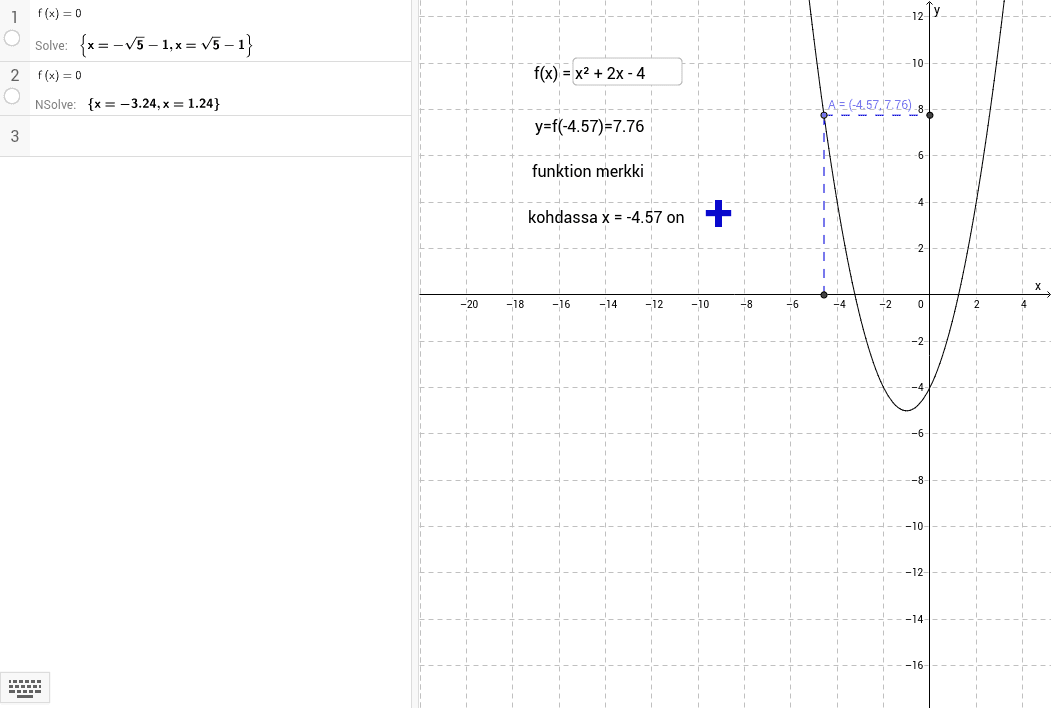
Task: Click the Solve result with square roots
Action: click(x=166, y=46)
